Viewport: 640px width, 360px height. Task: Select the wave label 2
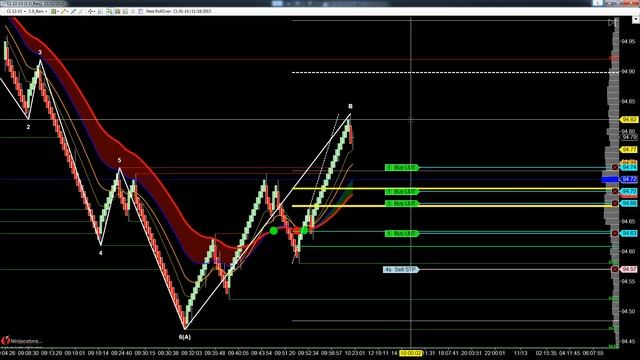click(28, 127)
